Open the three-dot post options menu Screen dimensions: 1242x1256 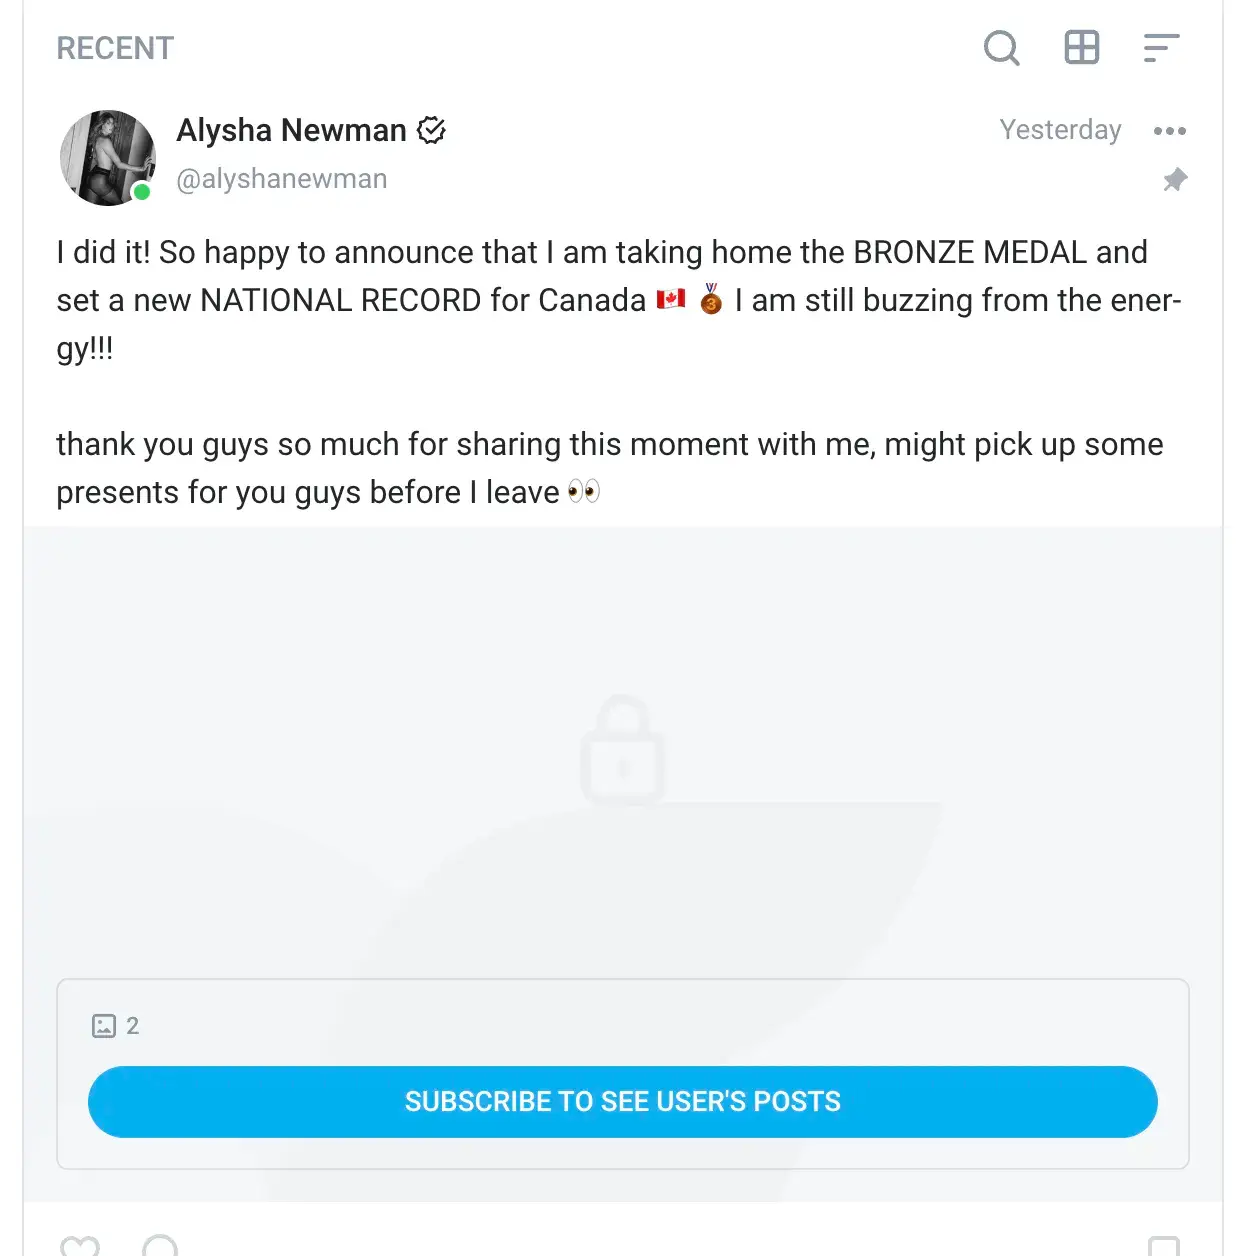[x=1169, y=131]
